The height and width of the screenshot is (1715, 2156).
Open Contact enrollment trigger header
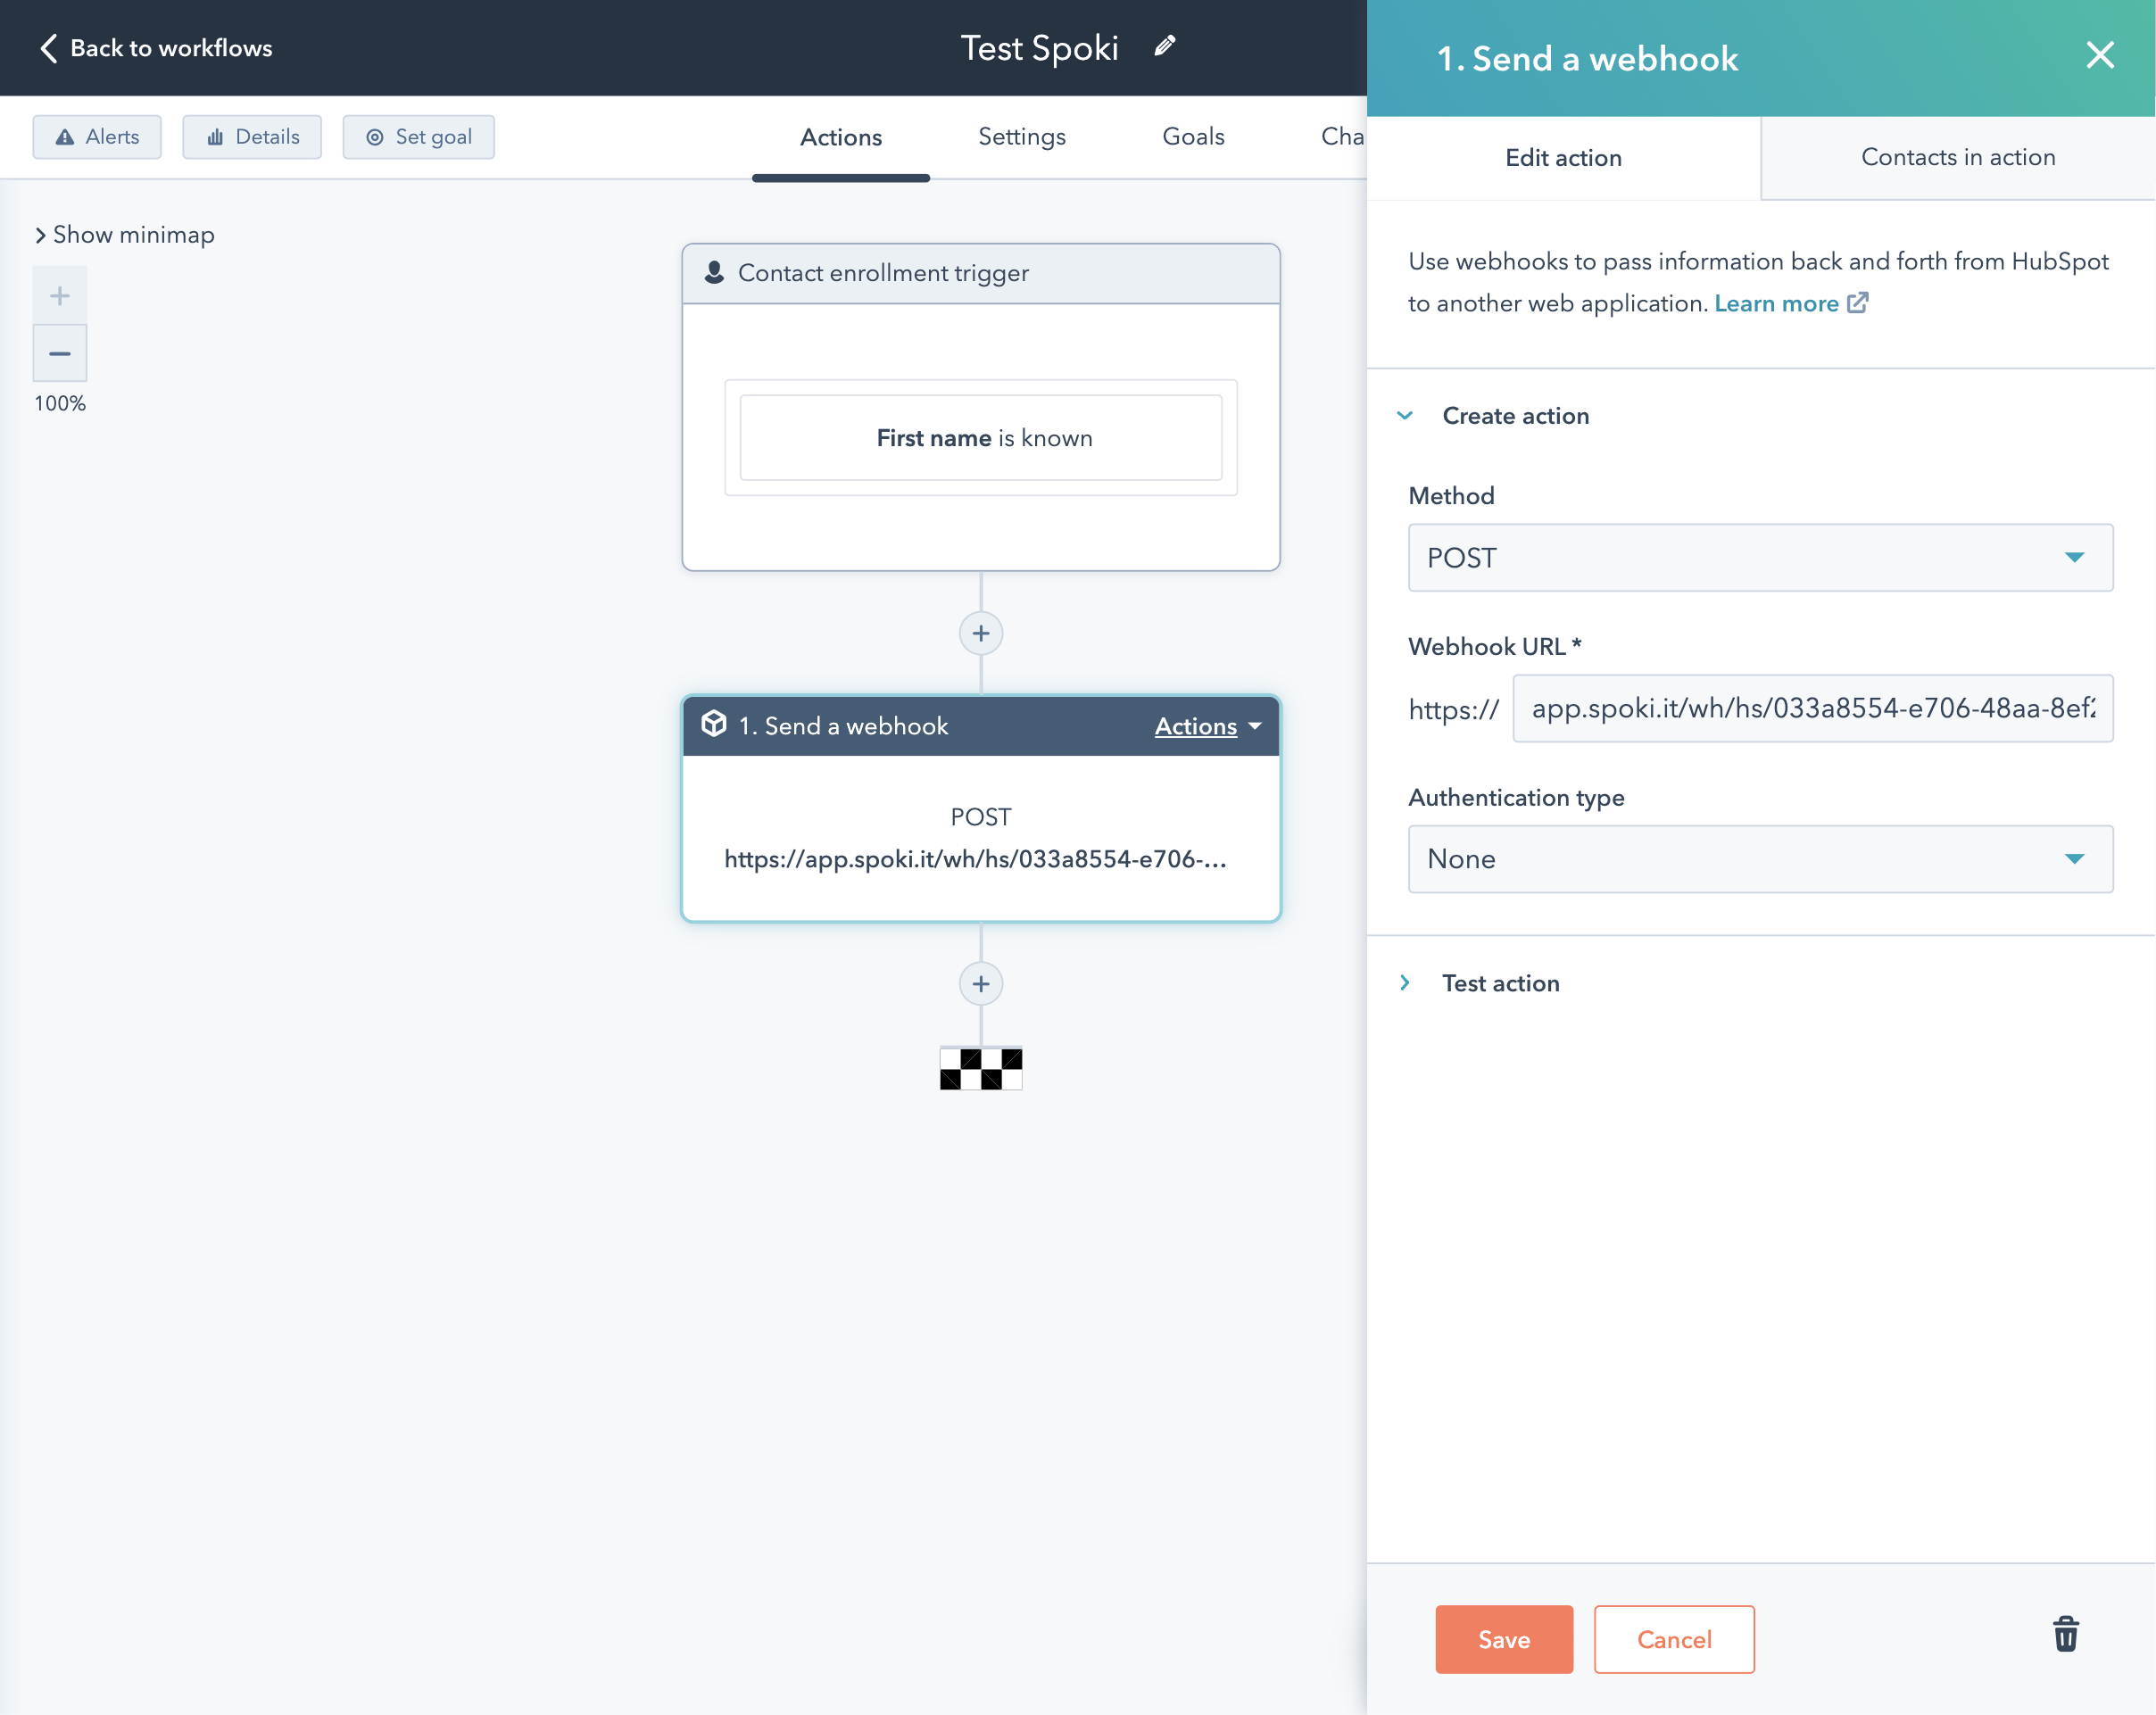981,273
